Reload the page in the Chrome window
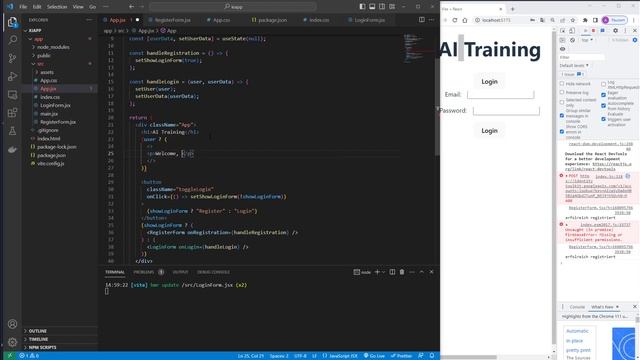This screenshot has height=360, width=640. pos(455,20)
